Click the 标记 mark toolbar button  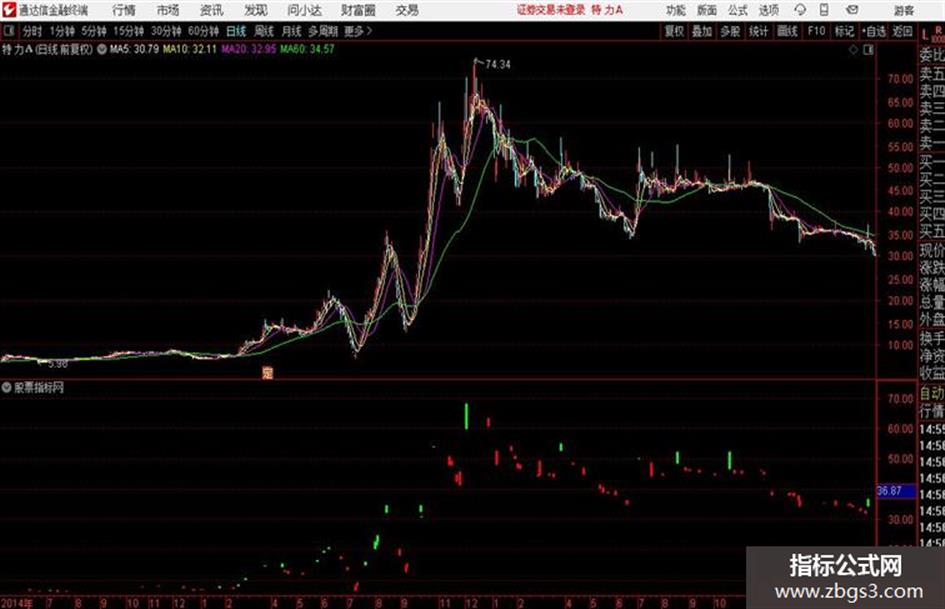[844, 31]
